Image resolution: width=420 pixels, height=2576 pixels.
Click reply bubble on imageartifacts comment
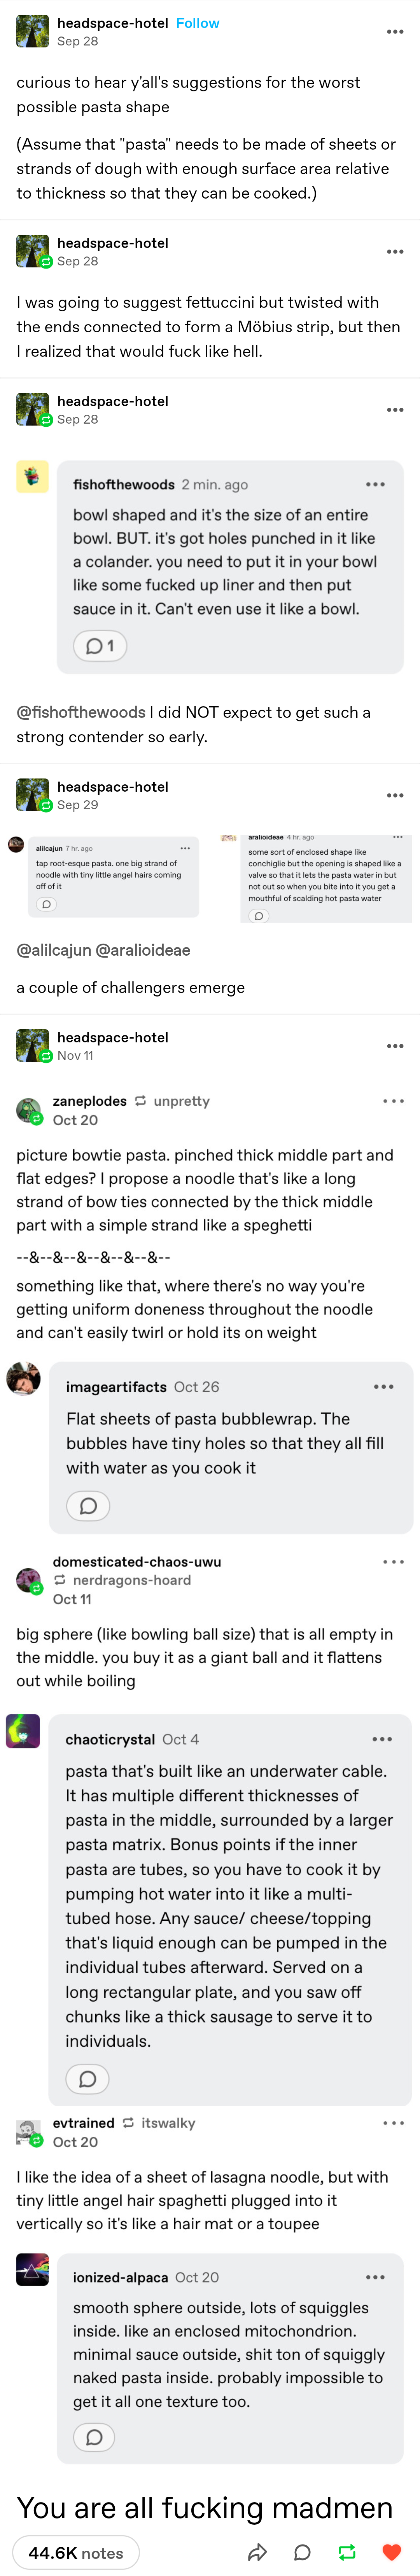88,1506
